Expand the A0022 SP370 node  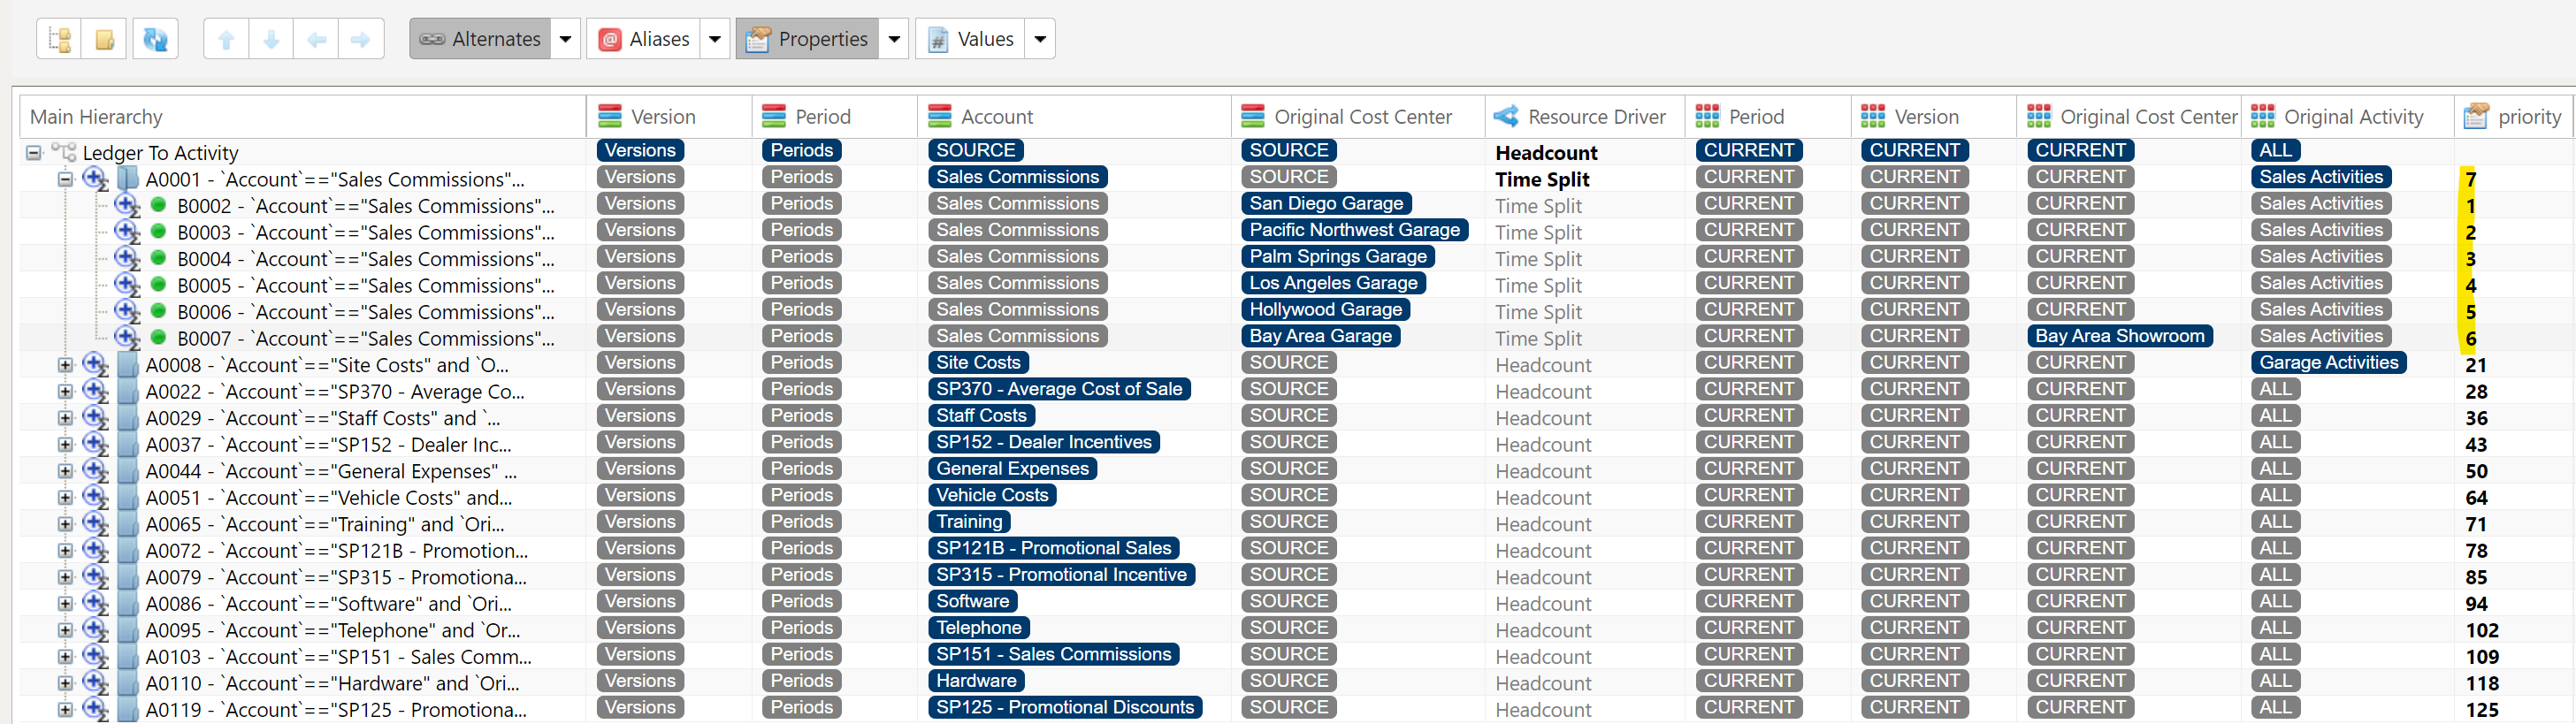click(65, 392)
